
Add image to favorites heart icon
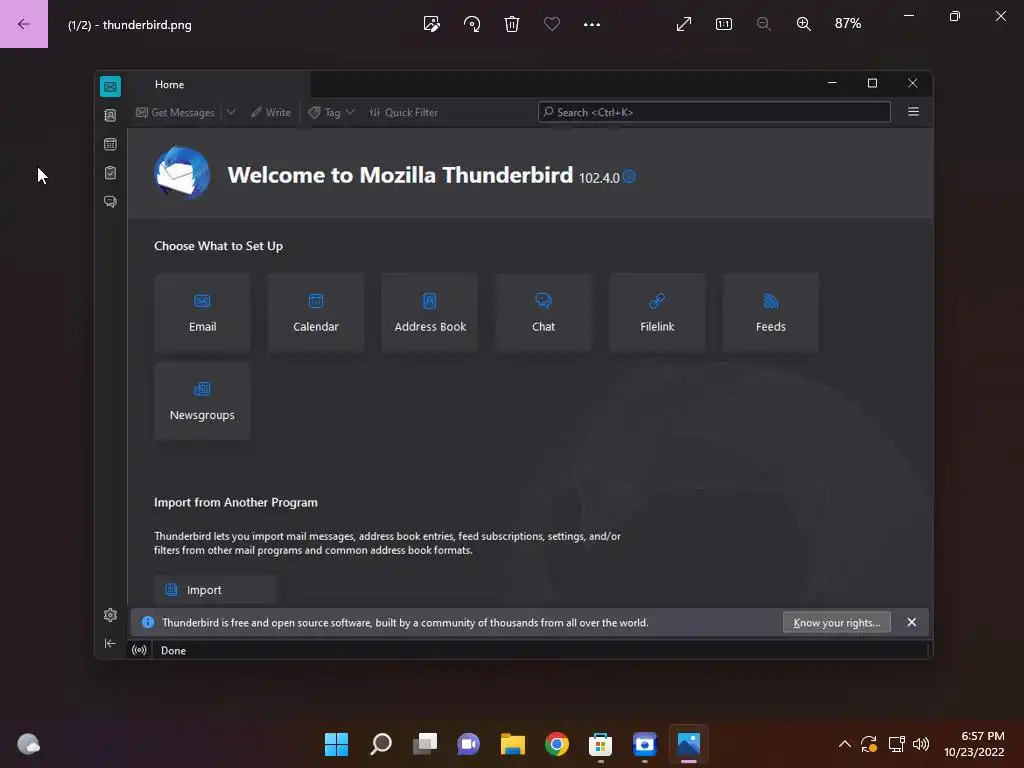552,24
